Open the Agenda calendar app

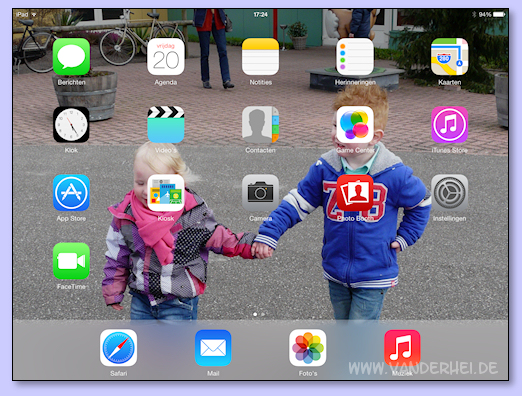166,57
